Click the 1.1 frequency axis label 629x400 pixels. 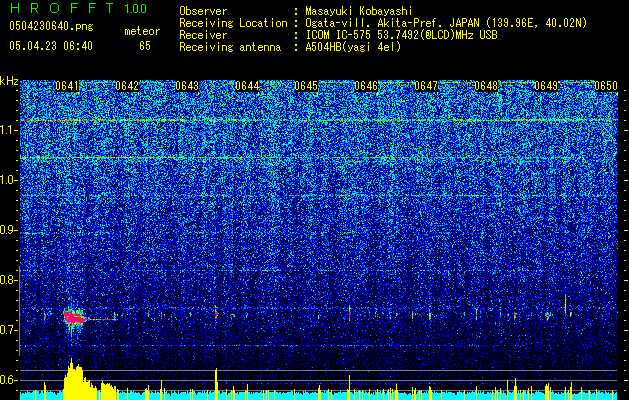pos(8,130)
